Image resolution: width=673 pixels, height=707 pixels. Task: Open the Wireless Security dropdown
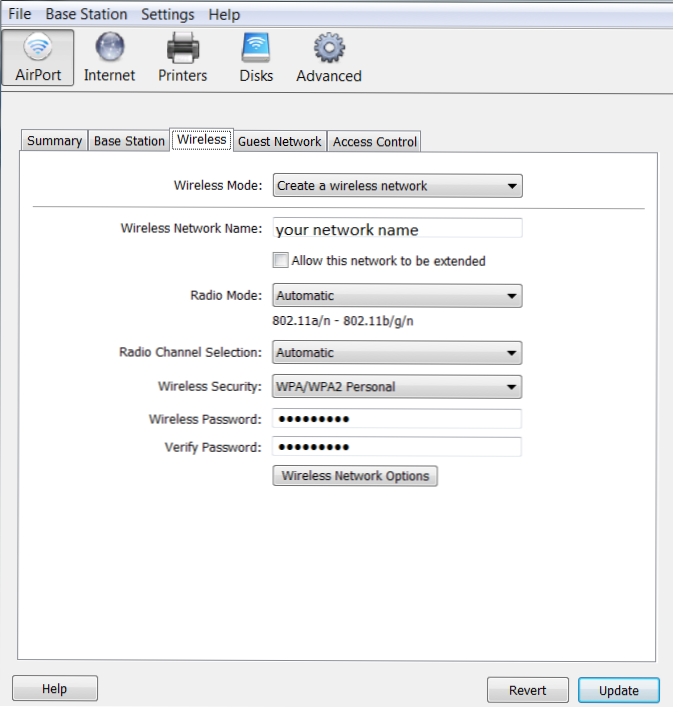click(397, 387)
